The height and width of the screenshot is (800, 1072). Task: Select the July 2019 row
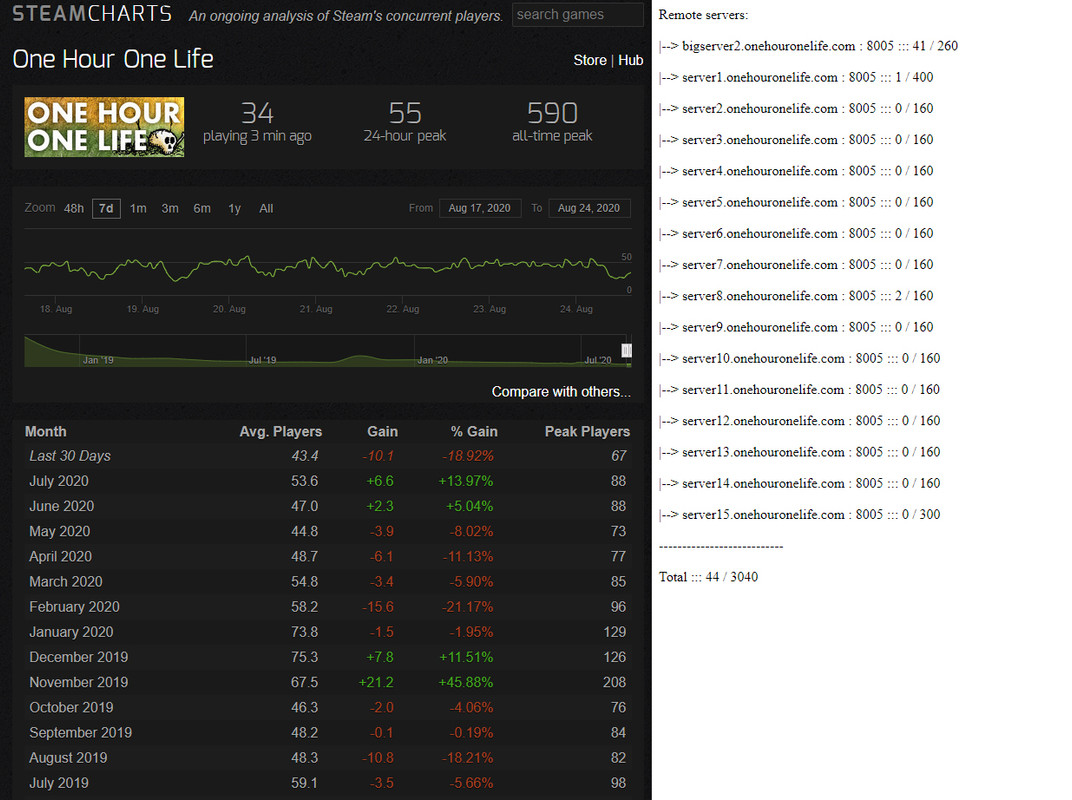327,783
